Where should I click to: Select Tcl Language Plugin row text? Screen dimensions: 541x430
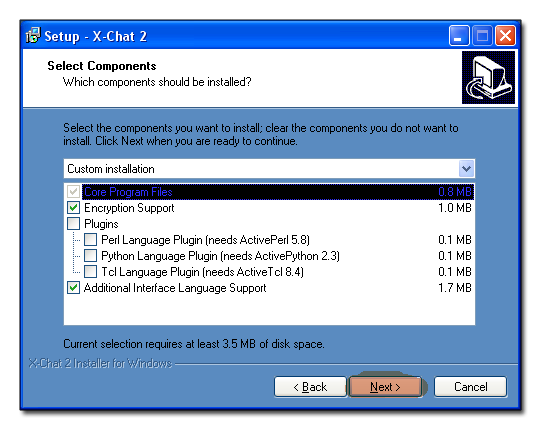pyautogui.click(x=202, y=272)
